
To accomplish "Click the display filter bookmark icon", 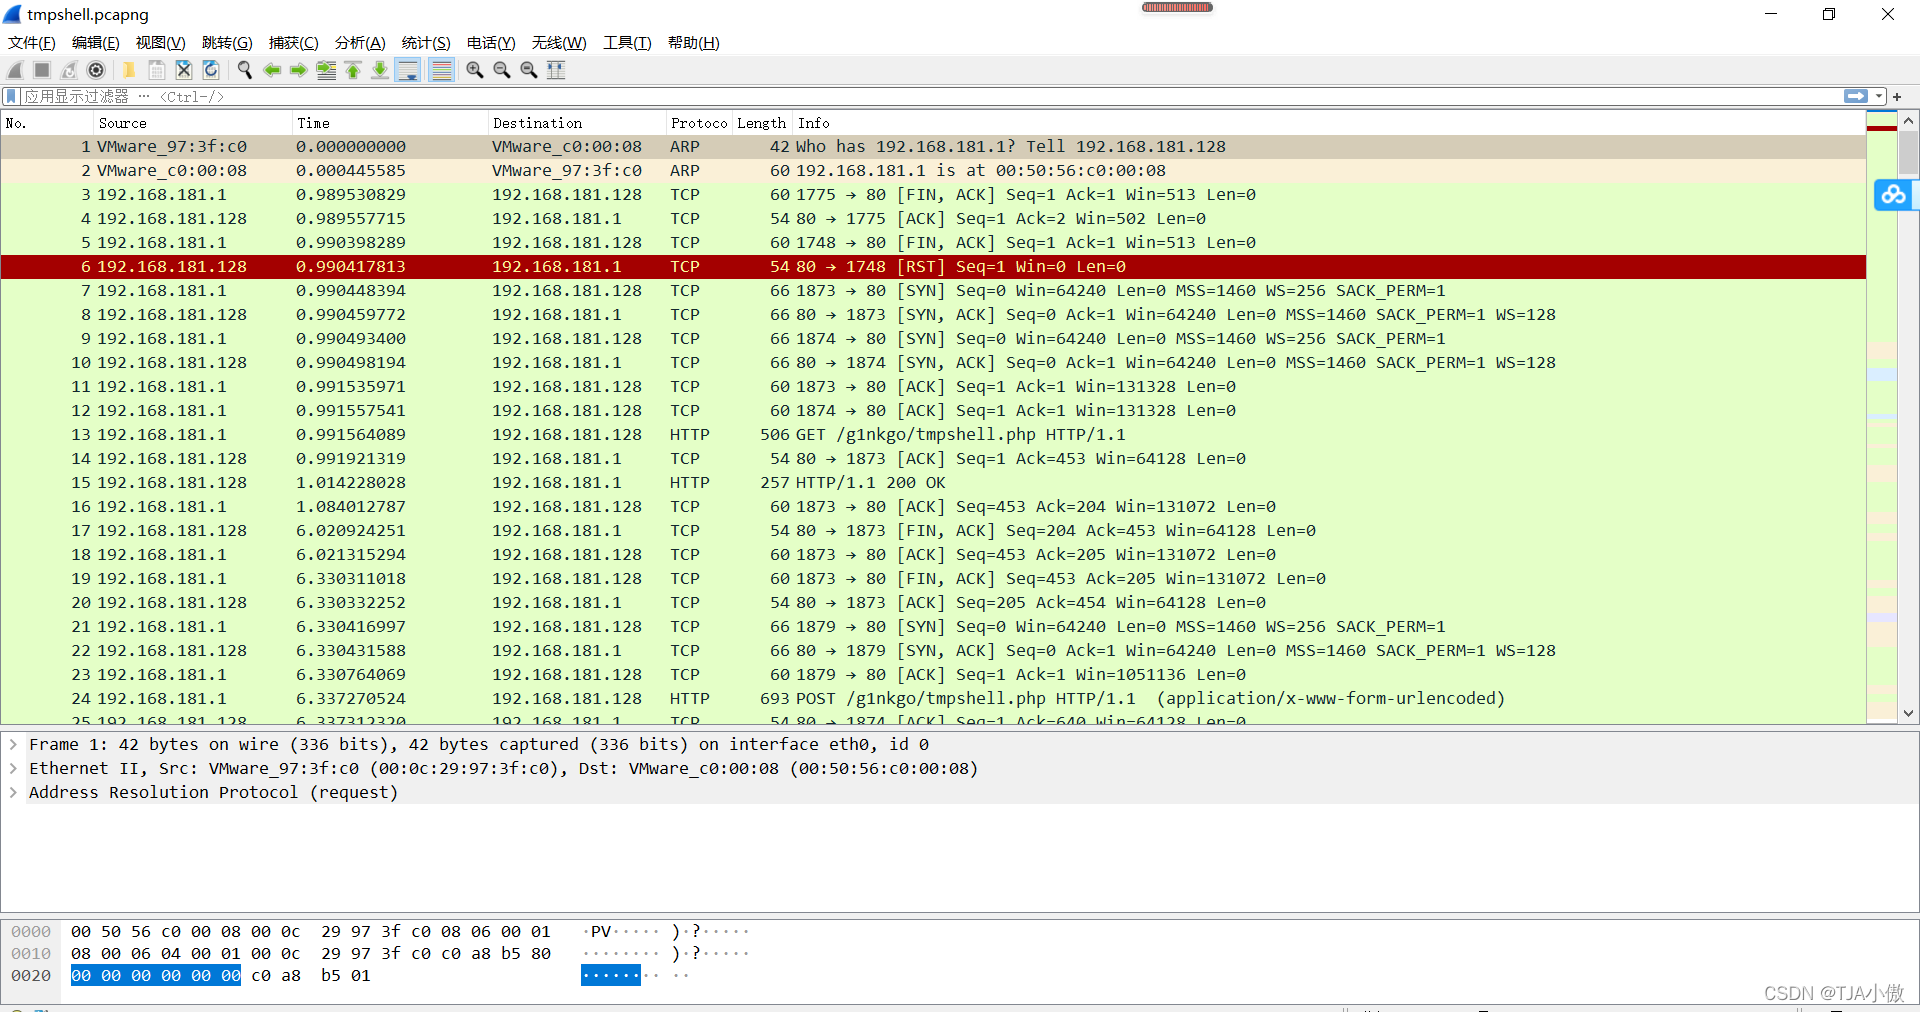I will 11,96.
